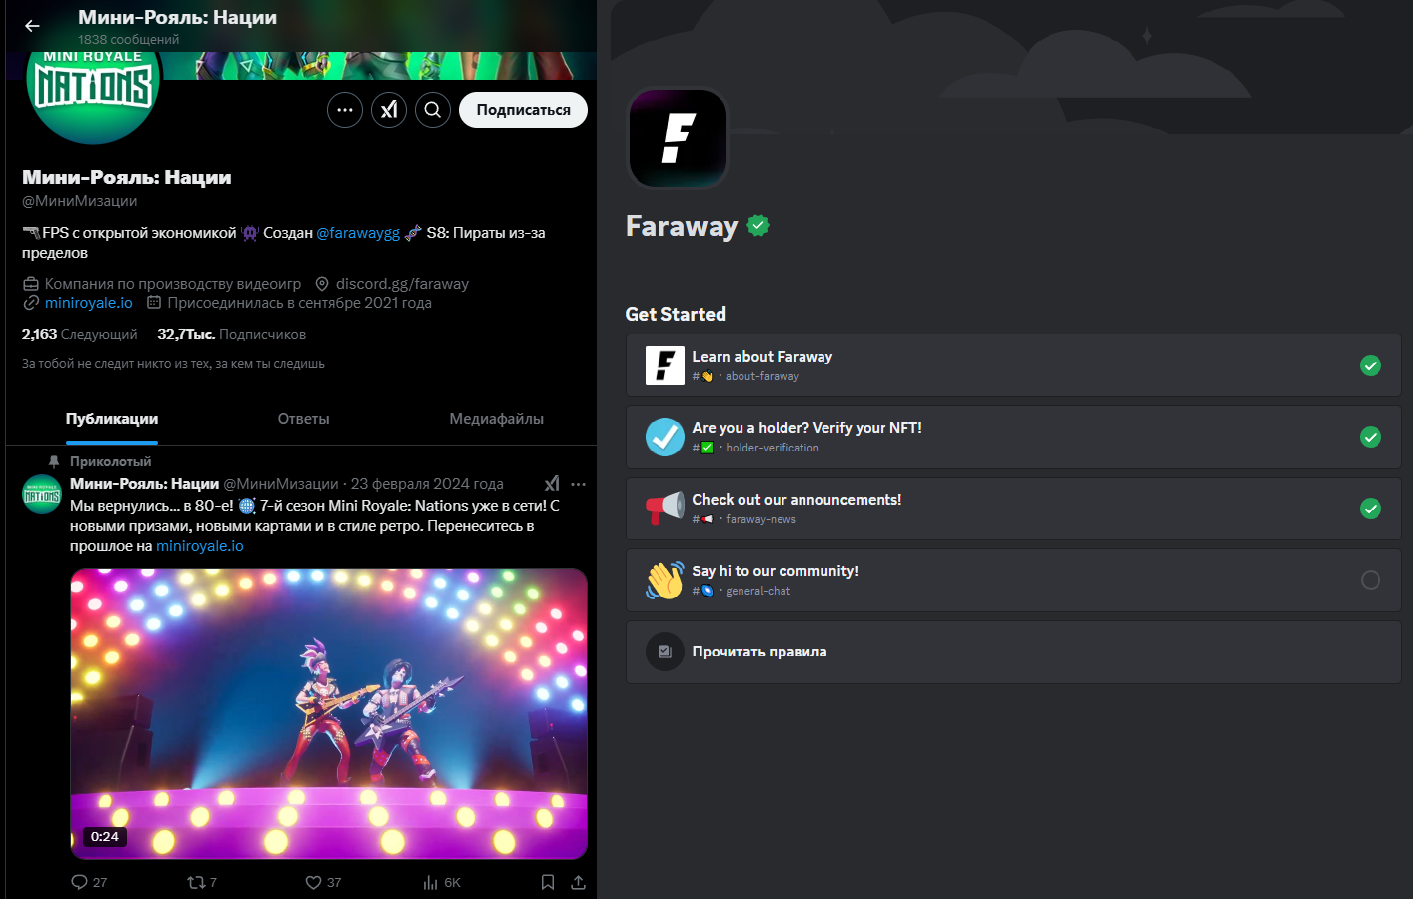
Task: Click the megaphone announcements icon
Action: tap(665, 508)
